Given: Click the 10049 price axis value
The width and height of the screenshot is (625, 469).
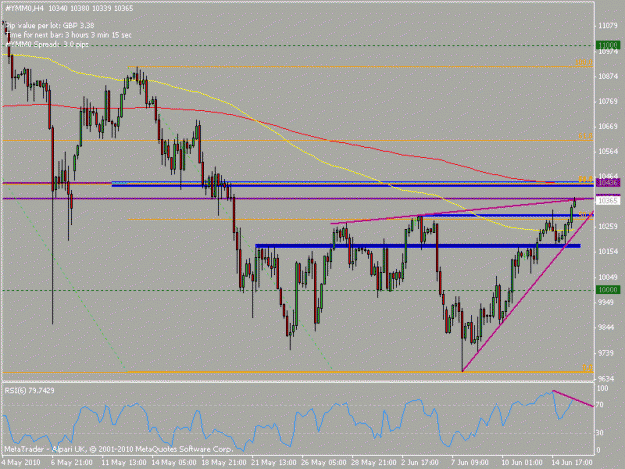Looking at the screenshot, I should coord(608,277).
